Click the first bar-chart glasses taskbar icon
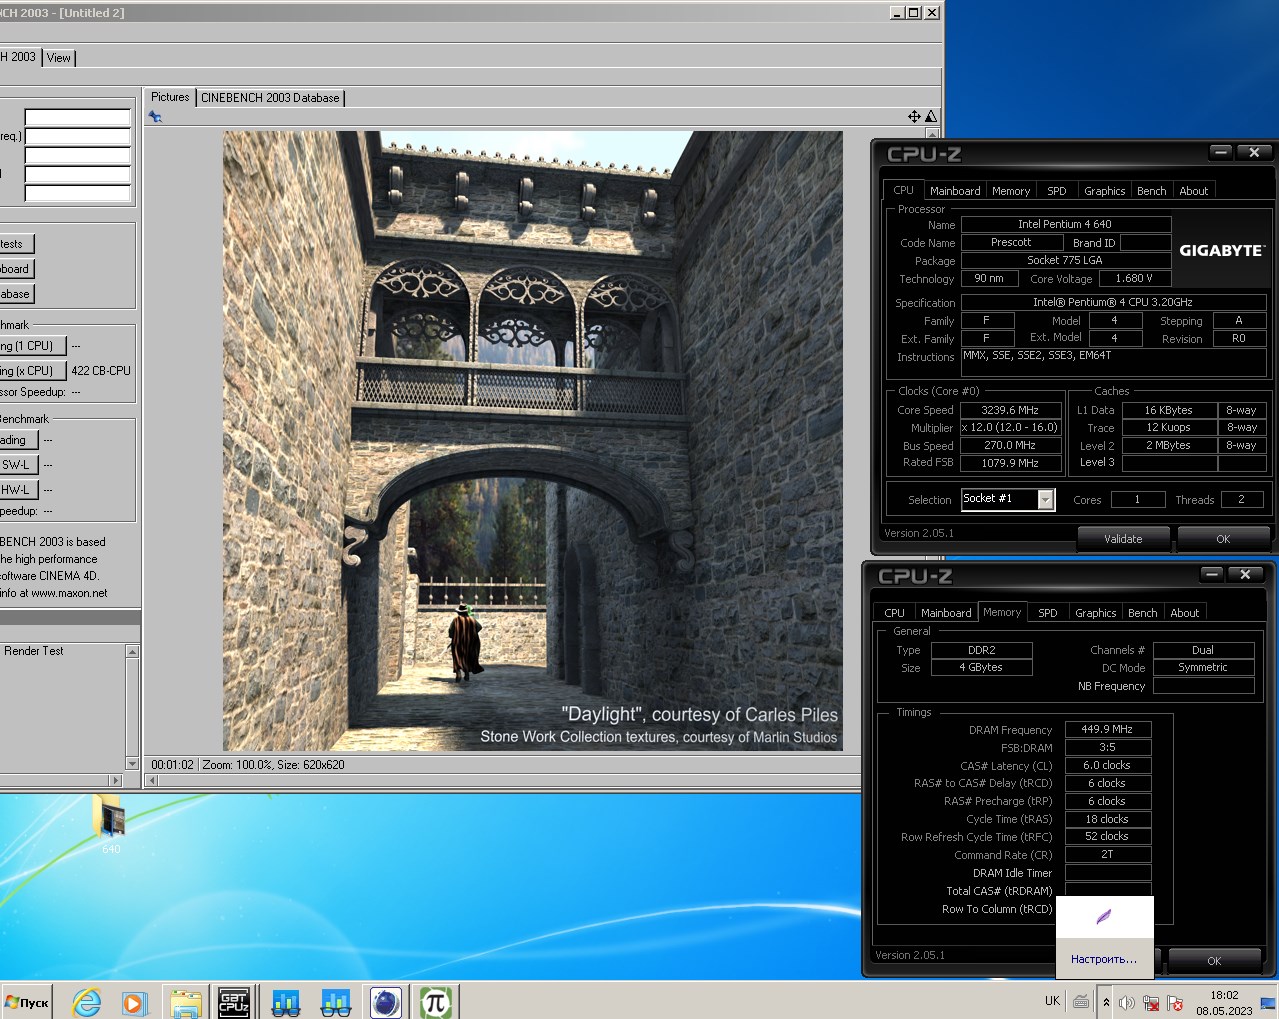Viewport: 1279px width, 1019px height. point(286,1001)
